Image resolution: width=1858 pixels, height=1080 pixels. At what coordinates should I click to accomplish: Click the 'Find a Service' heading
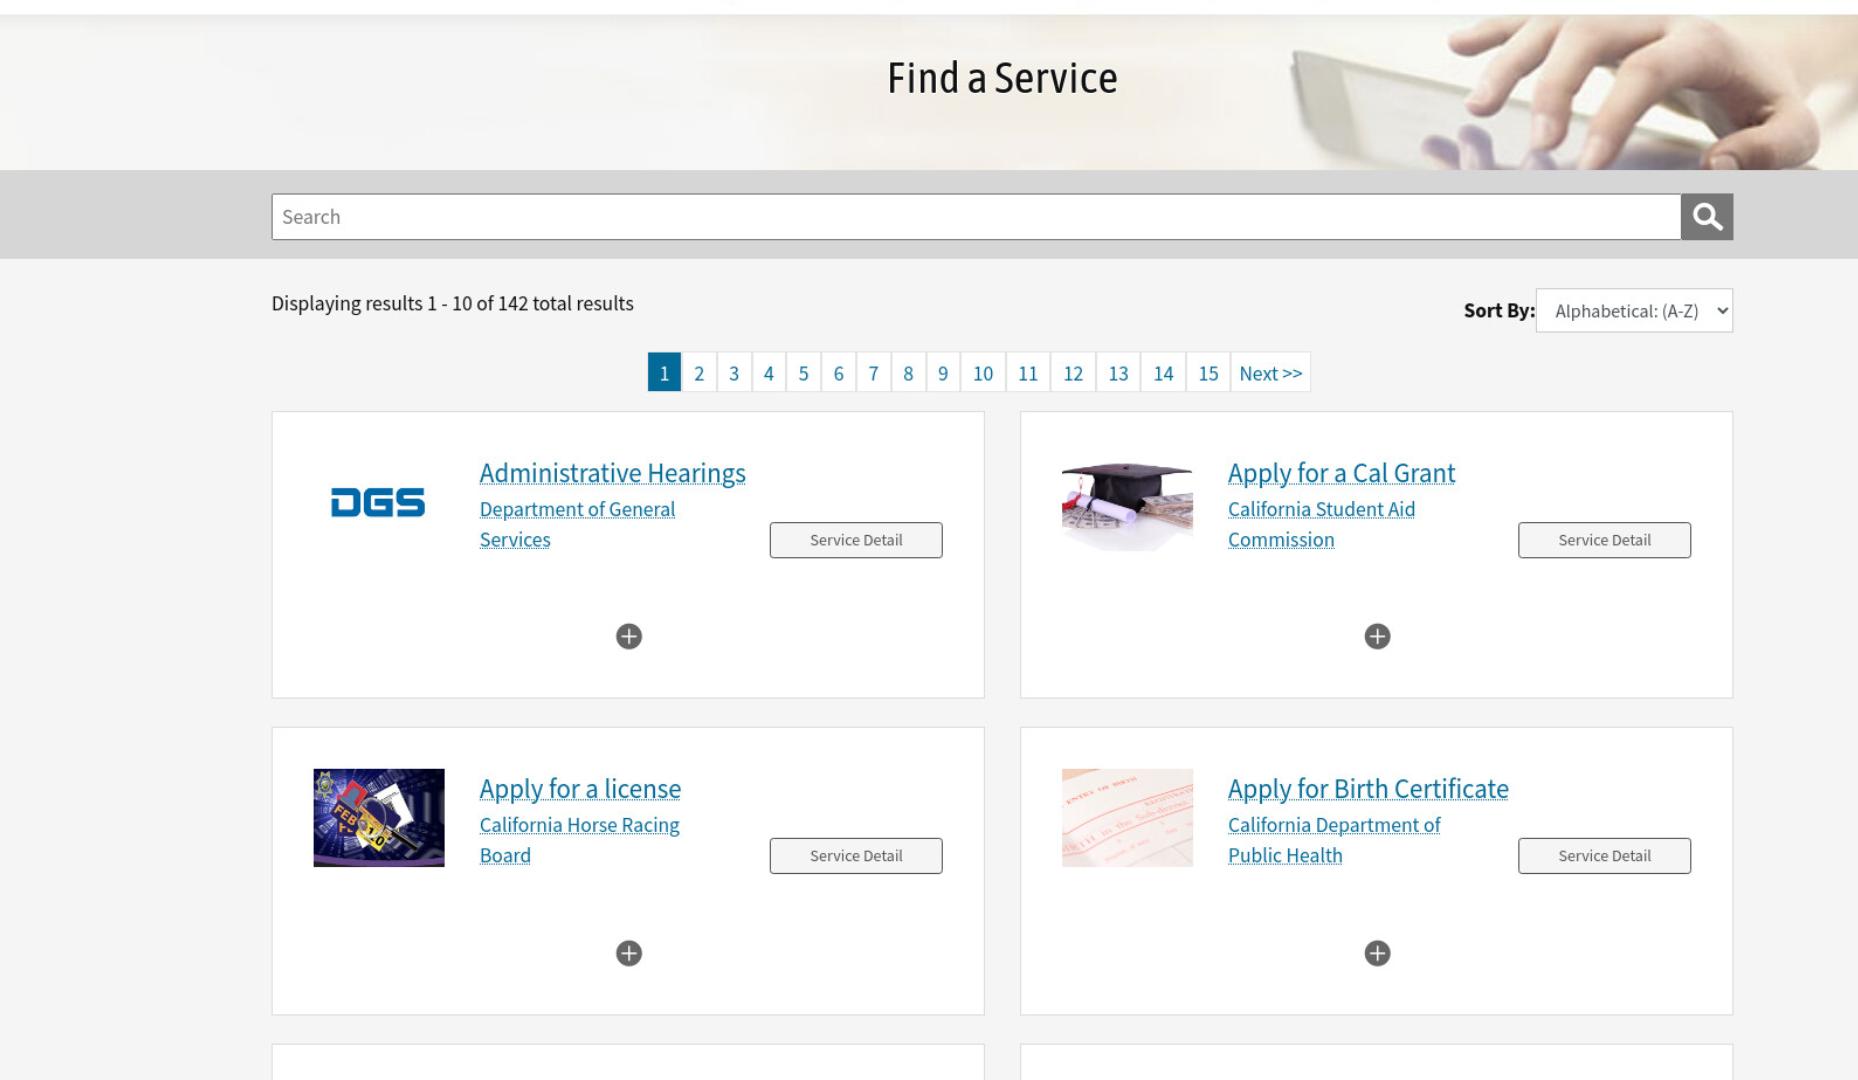[1002, 78]
